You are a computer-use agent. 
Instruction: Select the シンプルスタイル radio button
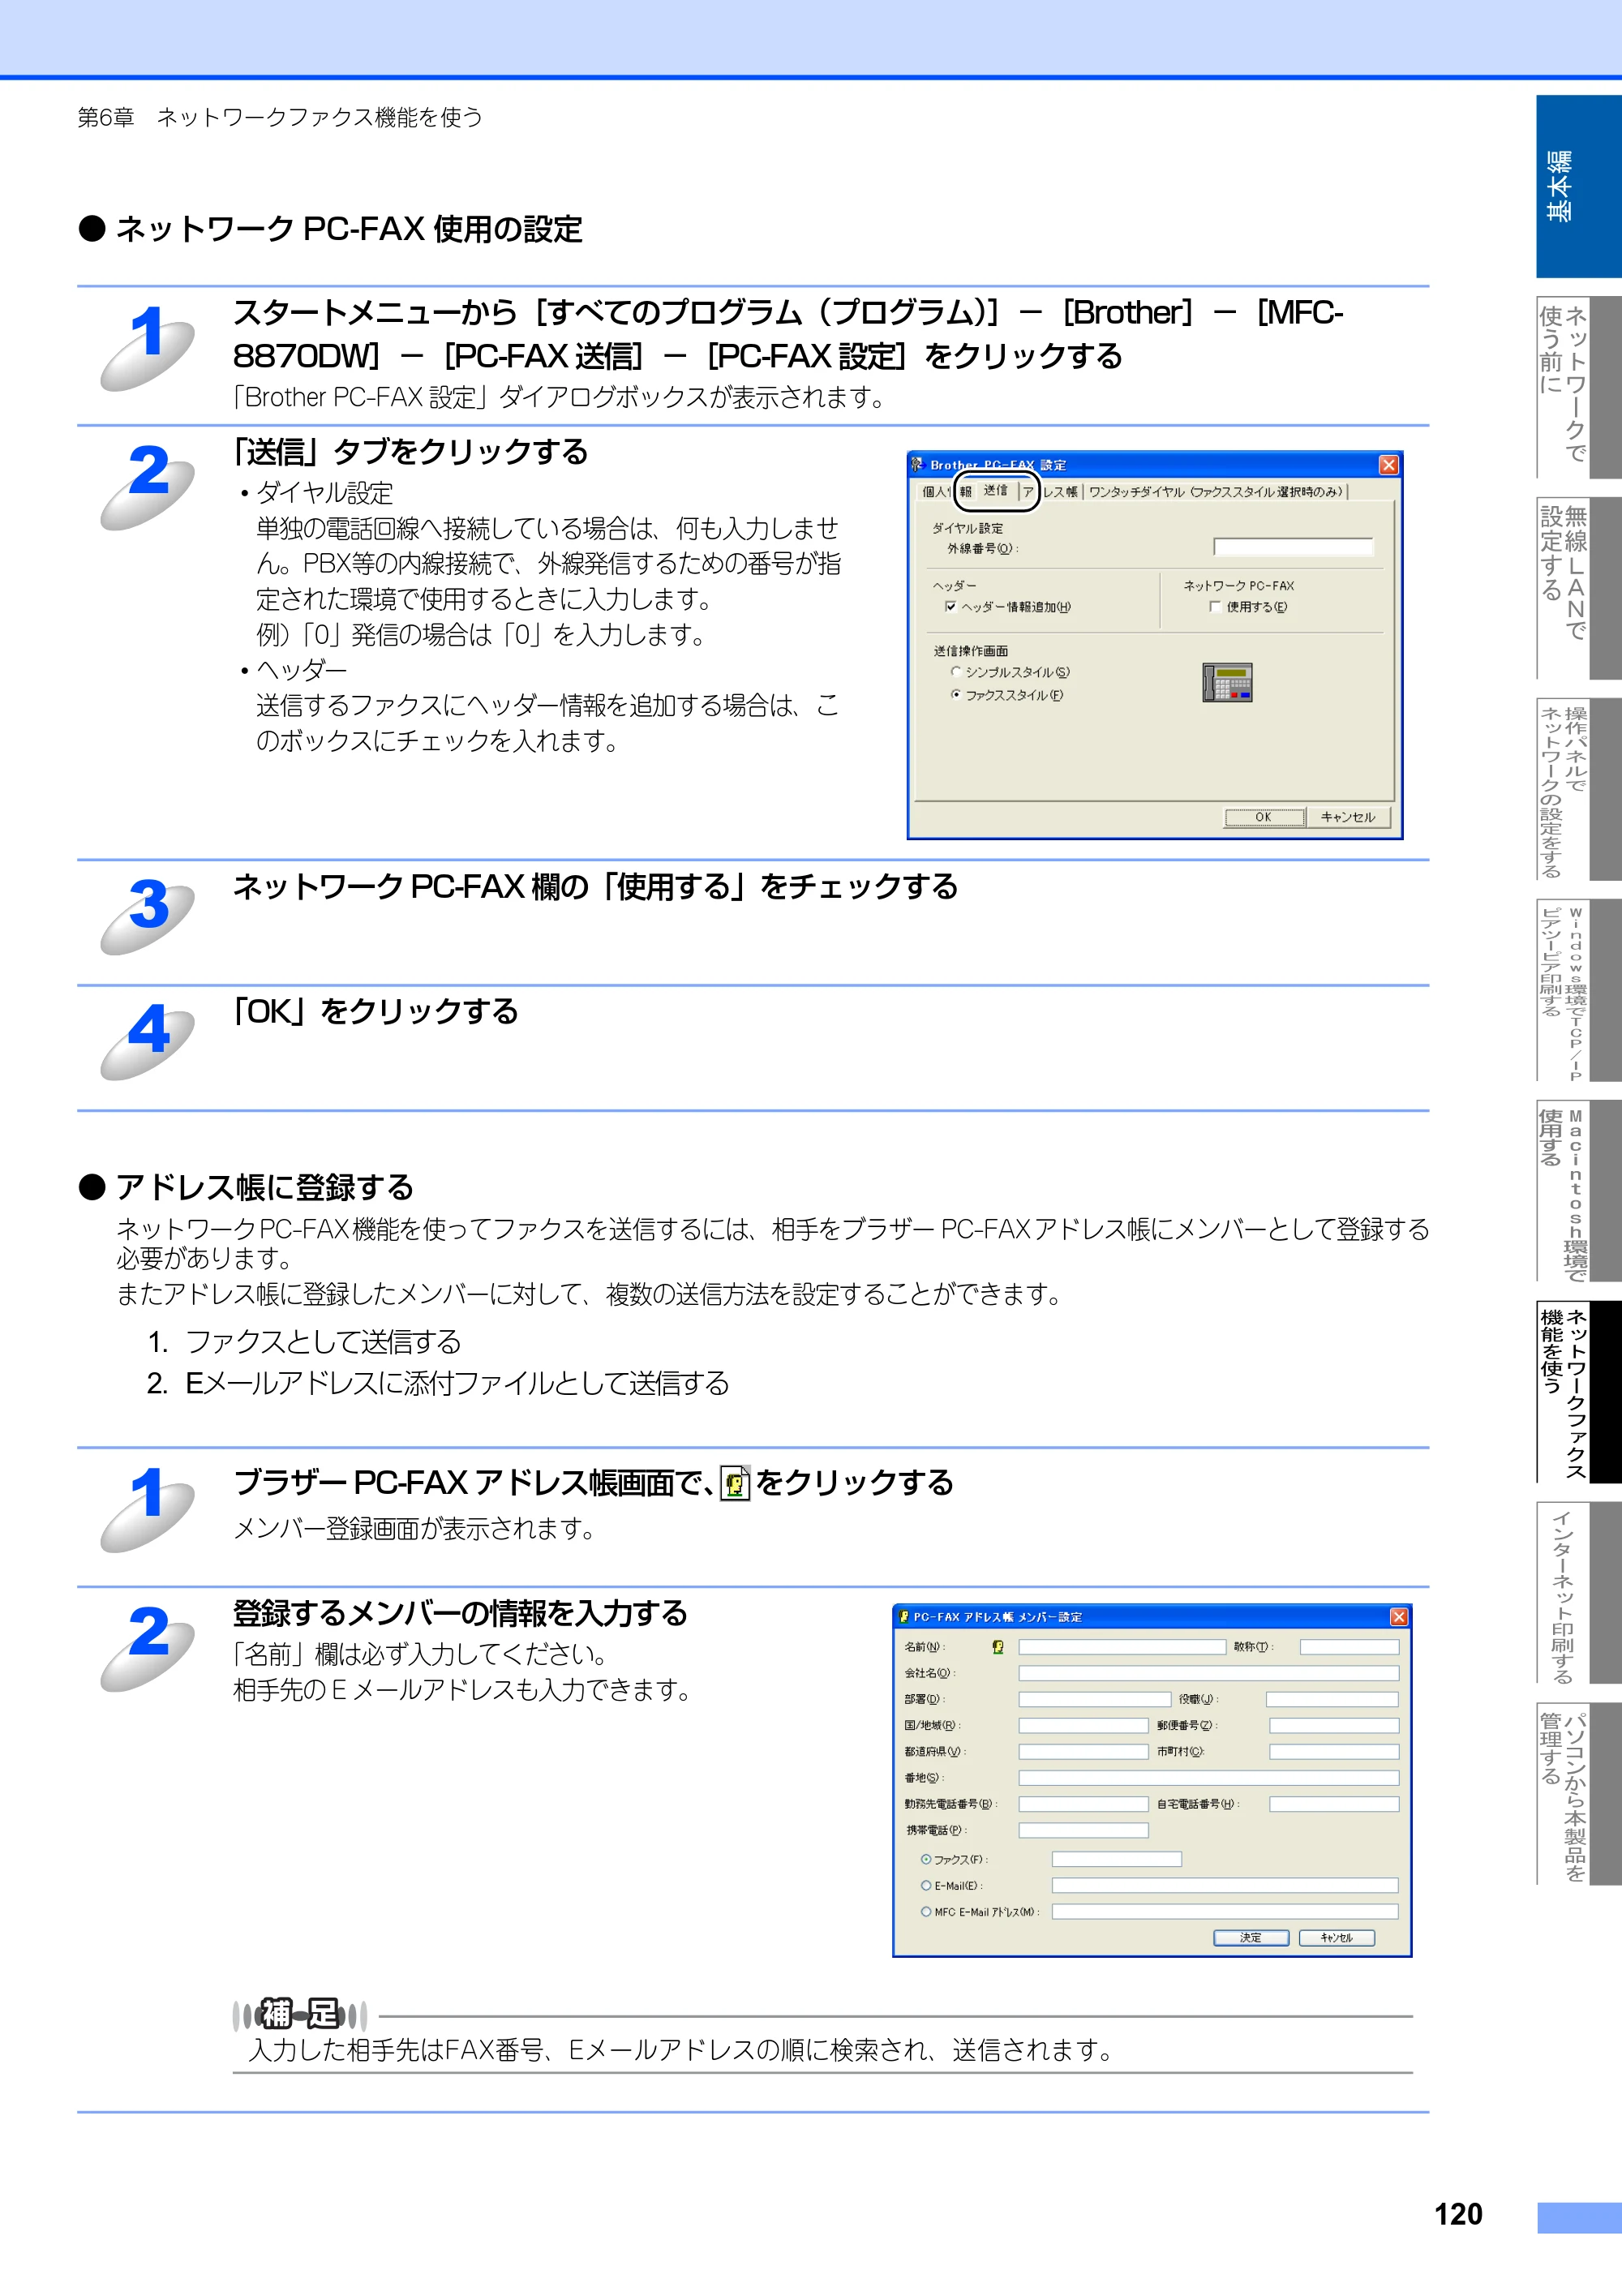coord(956,672)
